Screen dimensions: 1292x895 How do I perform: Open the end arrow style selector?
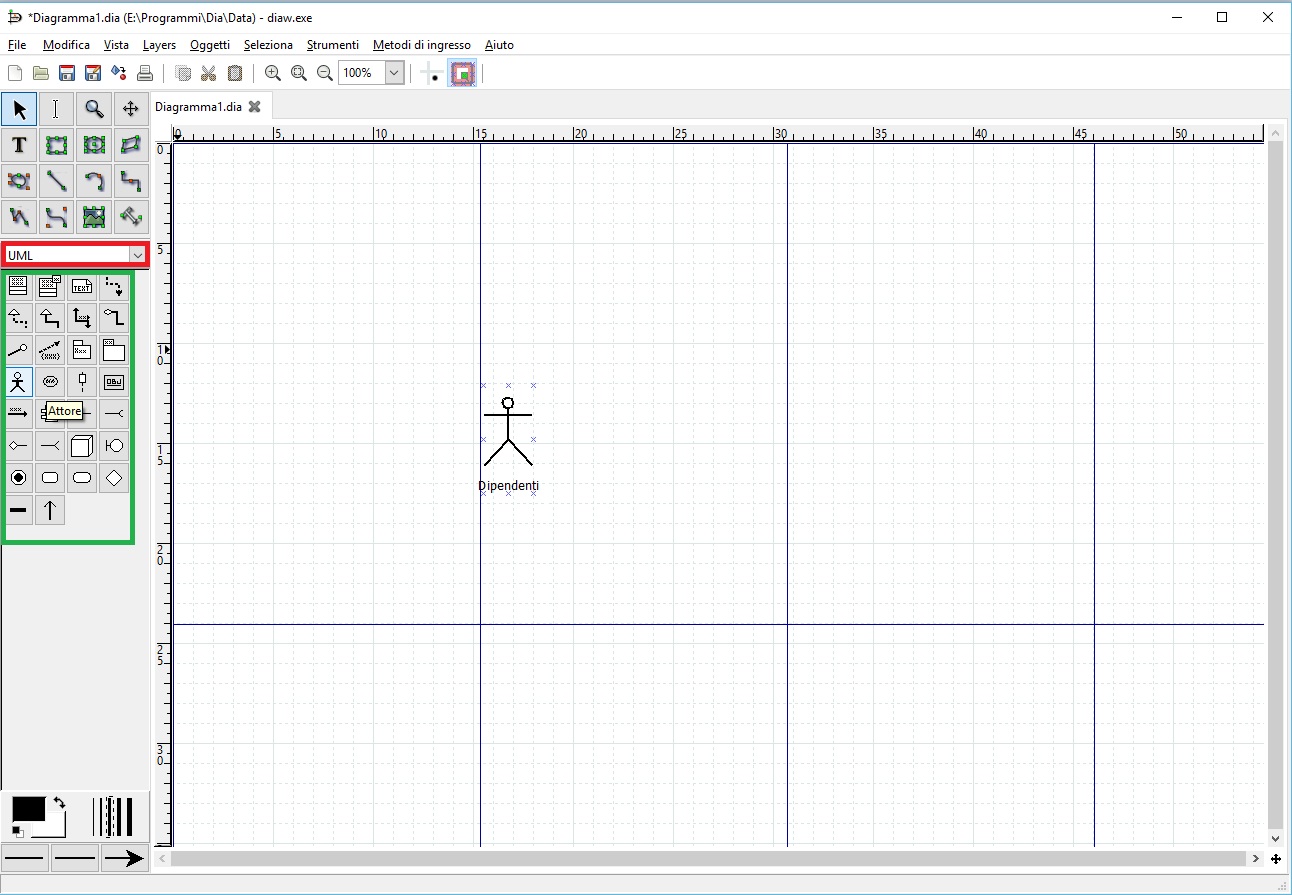(124, 858)
